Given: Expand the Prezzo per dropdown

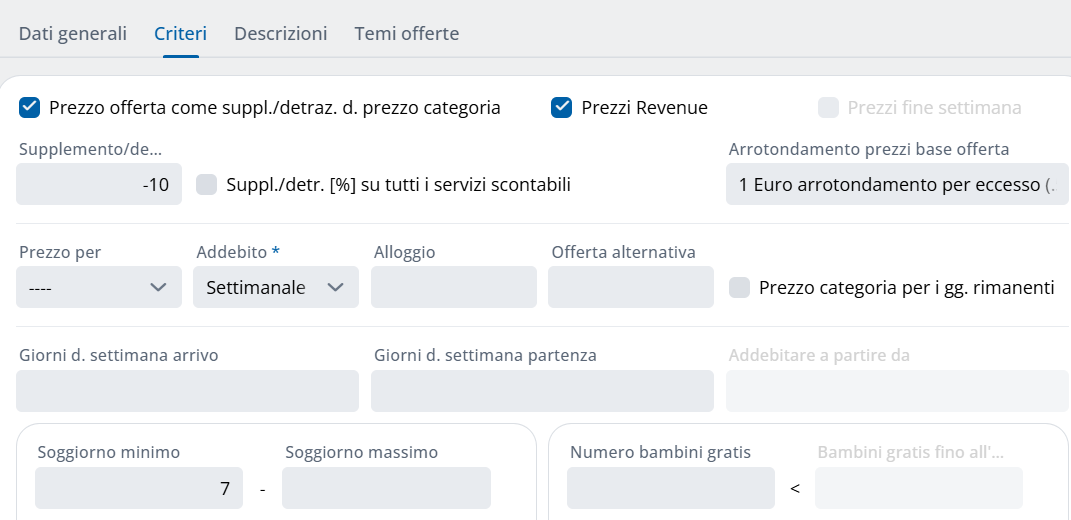Looking at the screenshot, I should pyautogui.click(x=98, y=287).
